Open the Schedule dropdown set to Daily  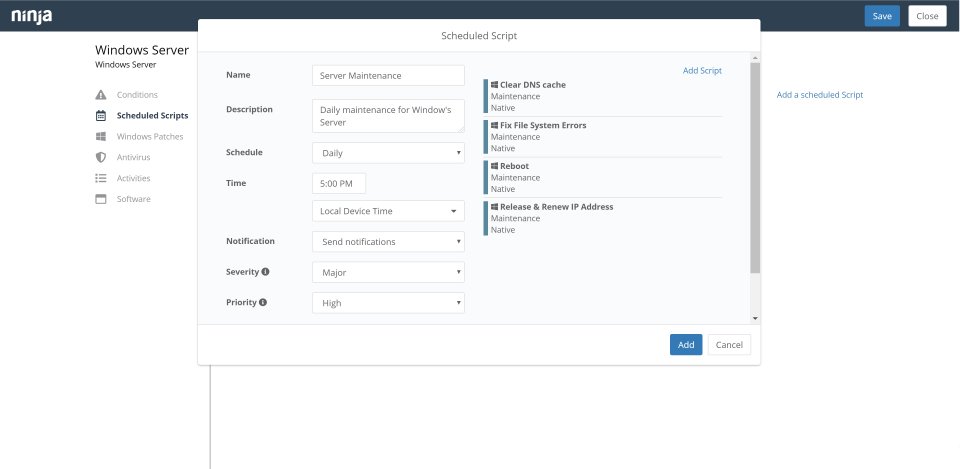[388, 153]
